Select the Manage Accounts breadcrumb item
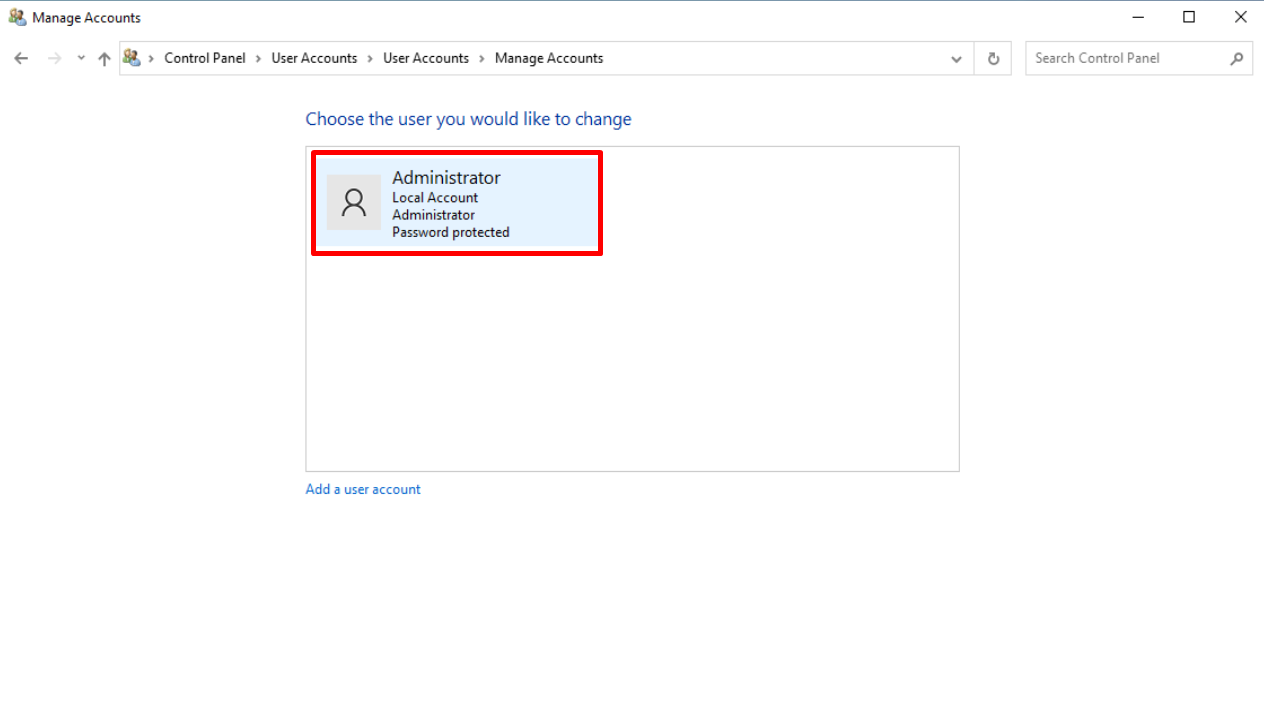Viewport: 1264px width, 726px height. click(x=548, y=58)
